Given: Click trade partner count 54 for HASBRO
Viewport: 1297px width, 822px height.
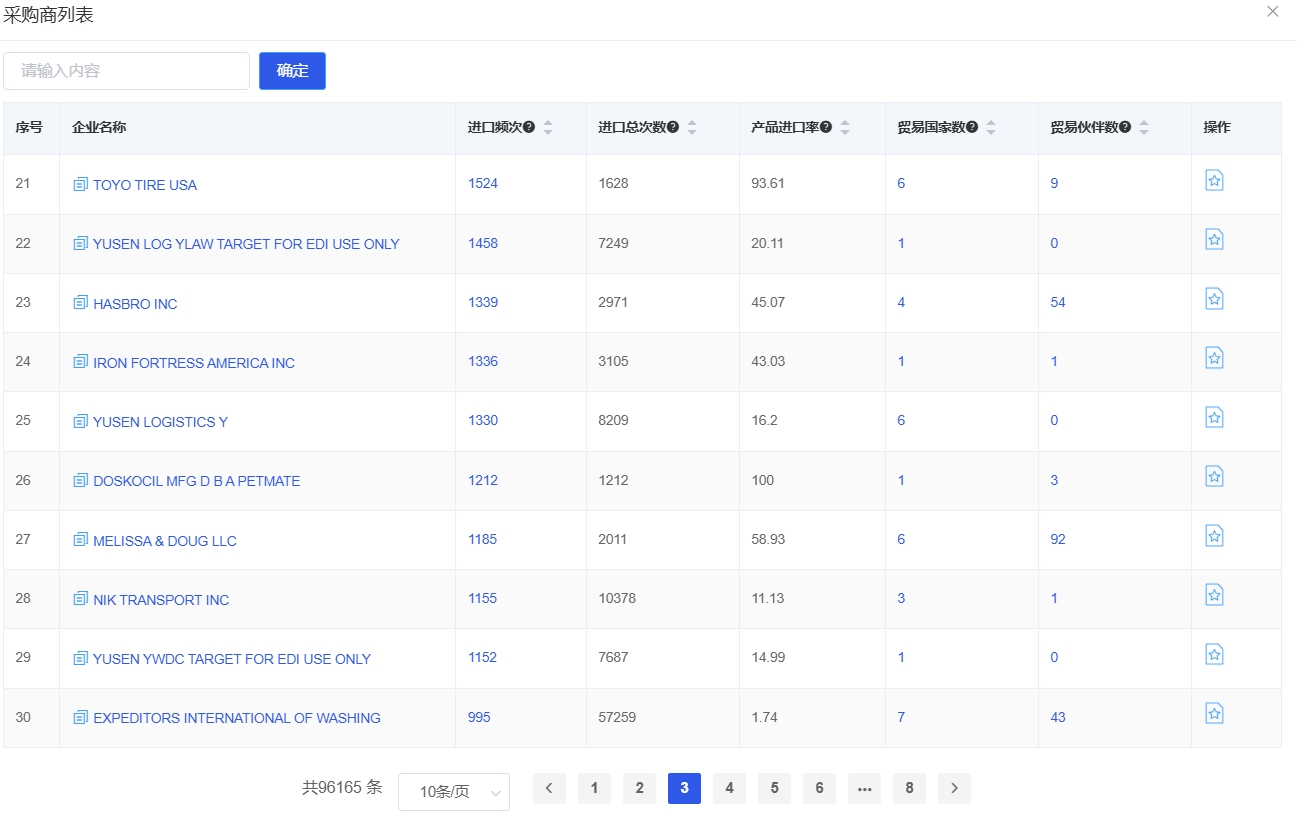Looking at the screenshot, I should click(1058, 302).
